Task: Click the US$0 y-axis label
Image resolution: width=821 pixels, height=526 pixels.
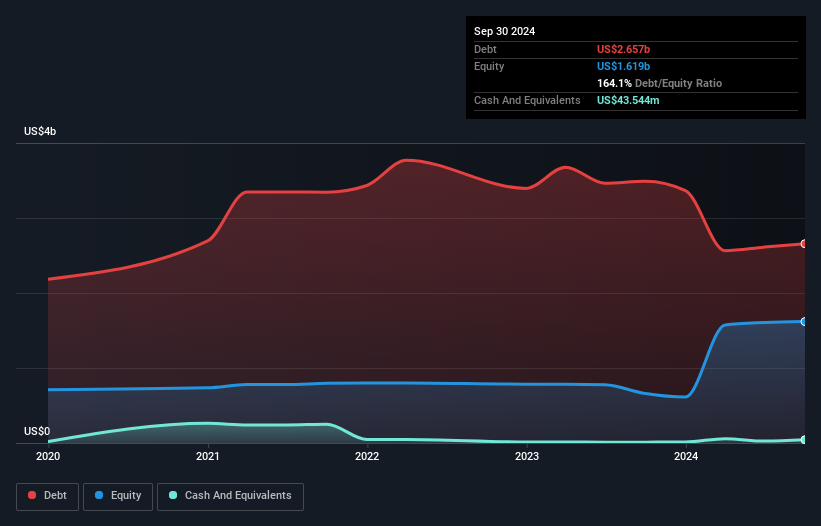Action: click(x=37, y=431)
